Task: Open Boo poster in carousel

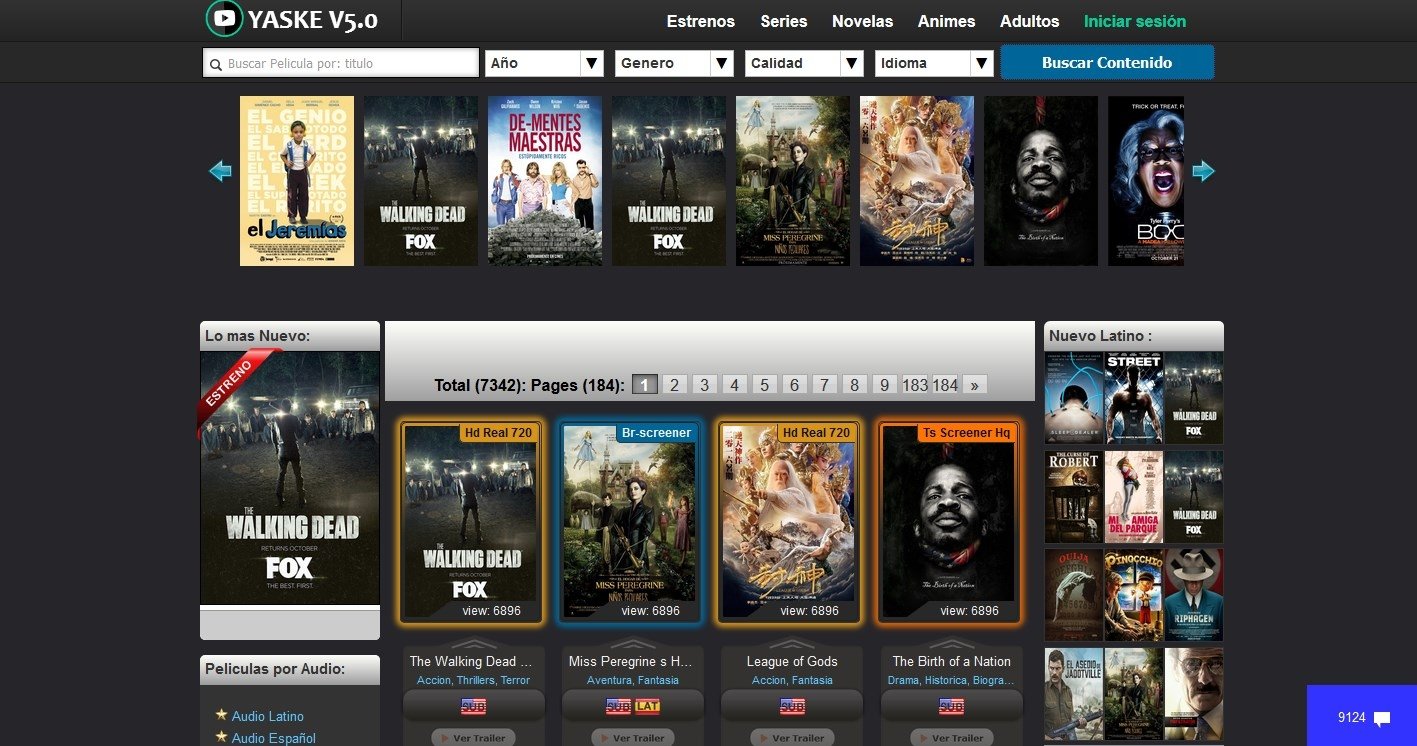Action: point(1146,181)
